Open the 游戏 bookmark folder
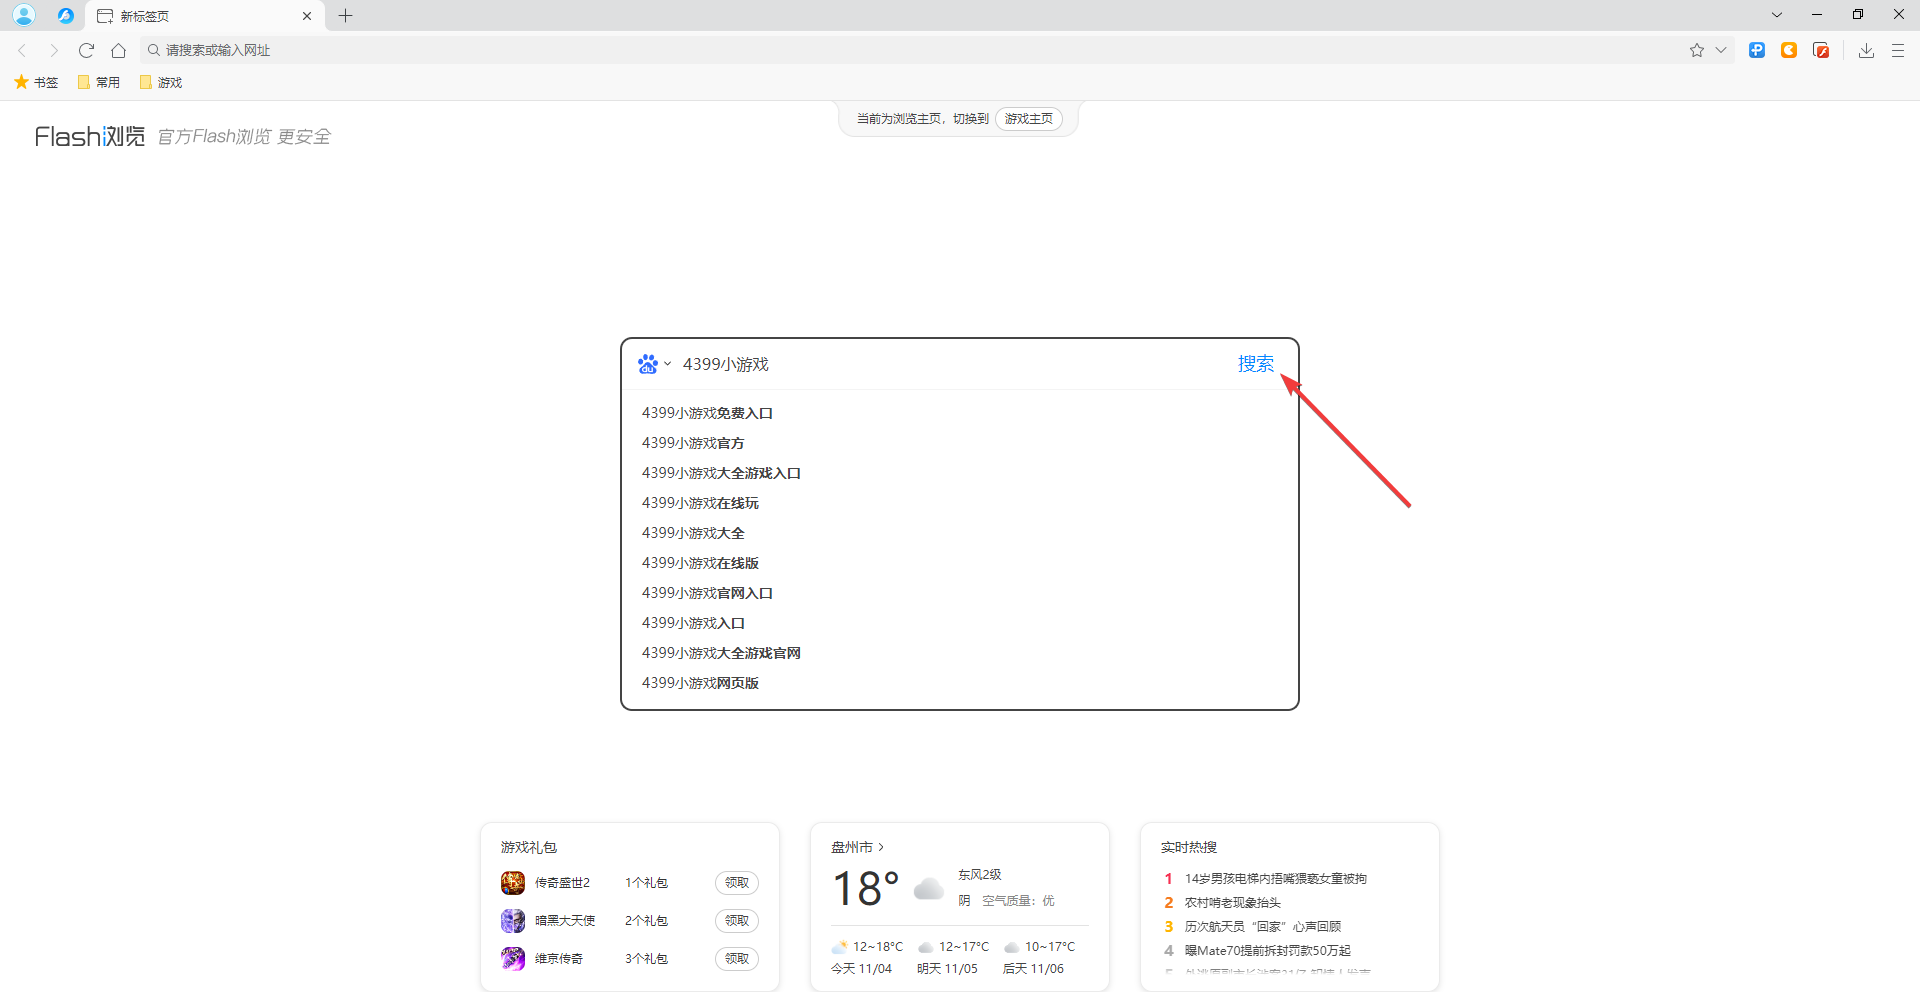Screen dimensions: 1920x992 161,82
